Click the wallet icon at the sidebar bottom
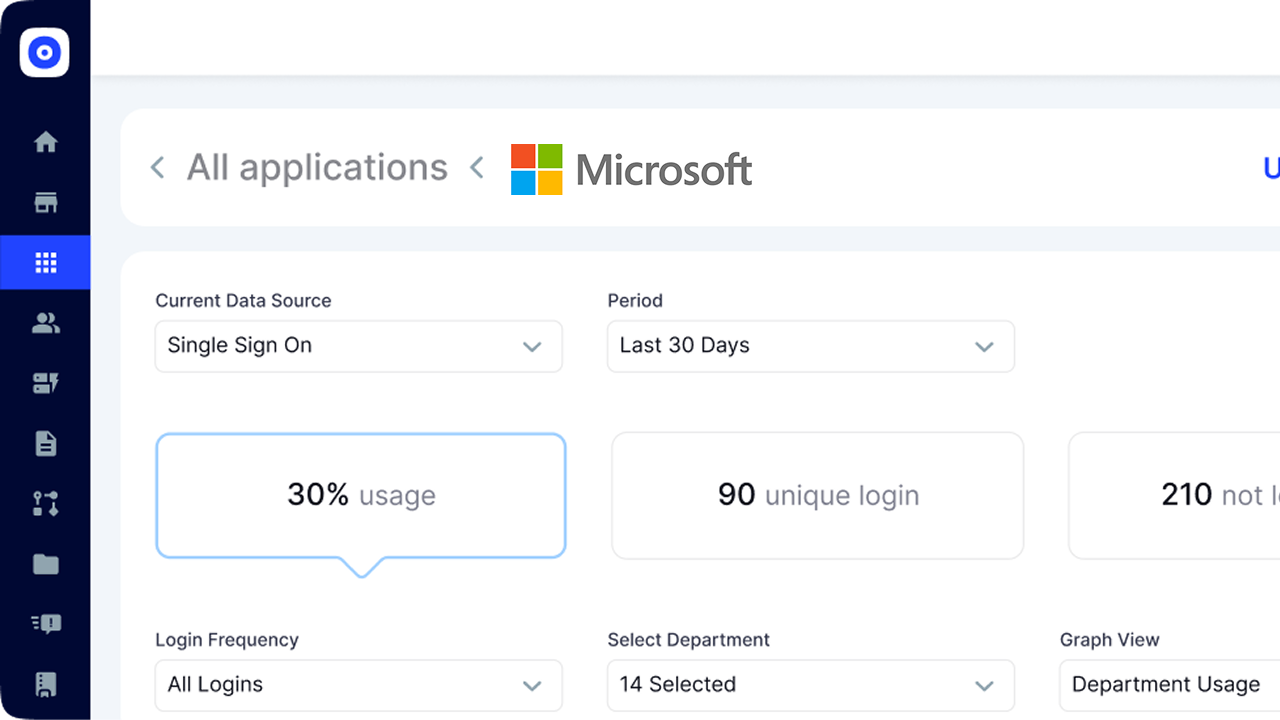Image resolution: width=1280 pixels, height=720 pixels. pyautogui.click(x=45, y=683)
